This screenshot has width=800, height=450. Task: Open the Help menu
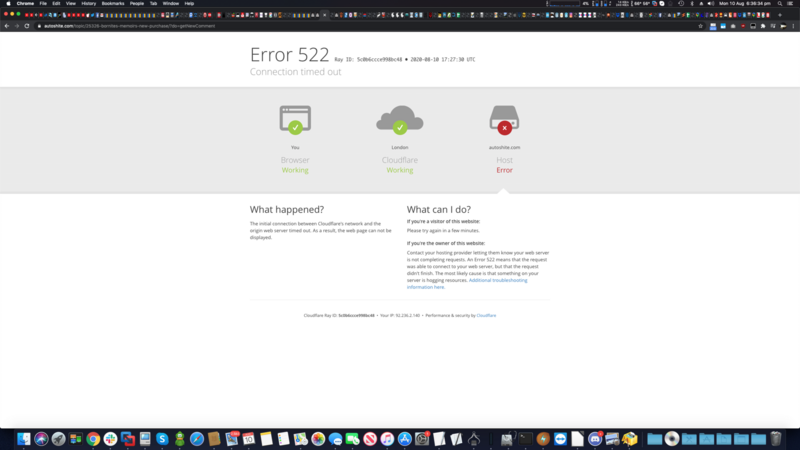point(189,4)
